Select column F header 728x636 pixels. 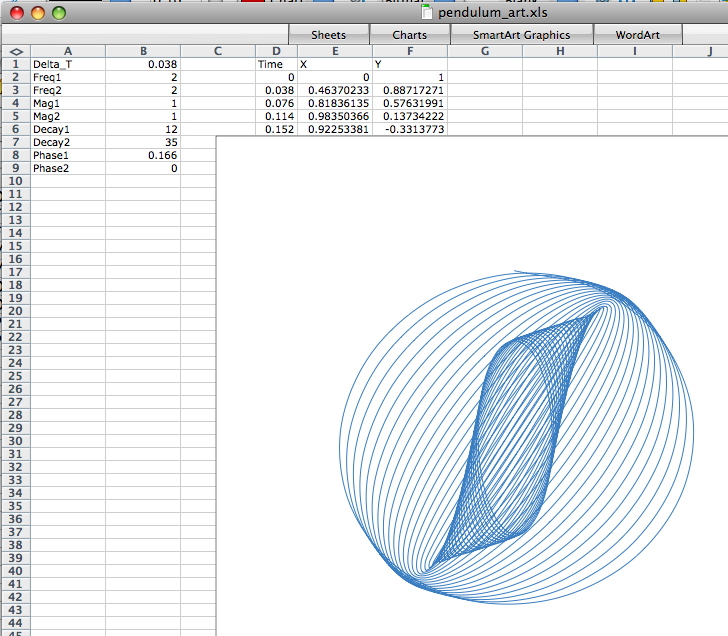pyautogui.click(x=410, y=51)
